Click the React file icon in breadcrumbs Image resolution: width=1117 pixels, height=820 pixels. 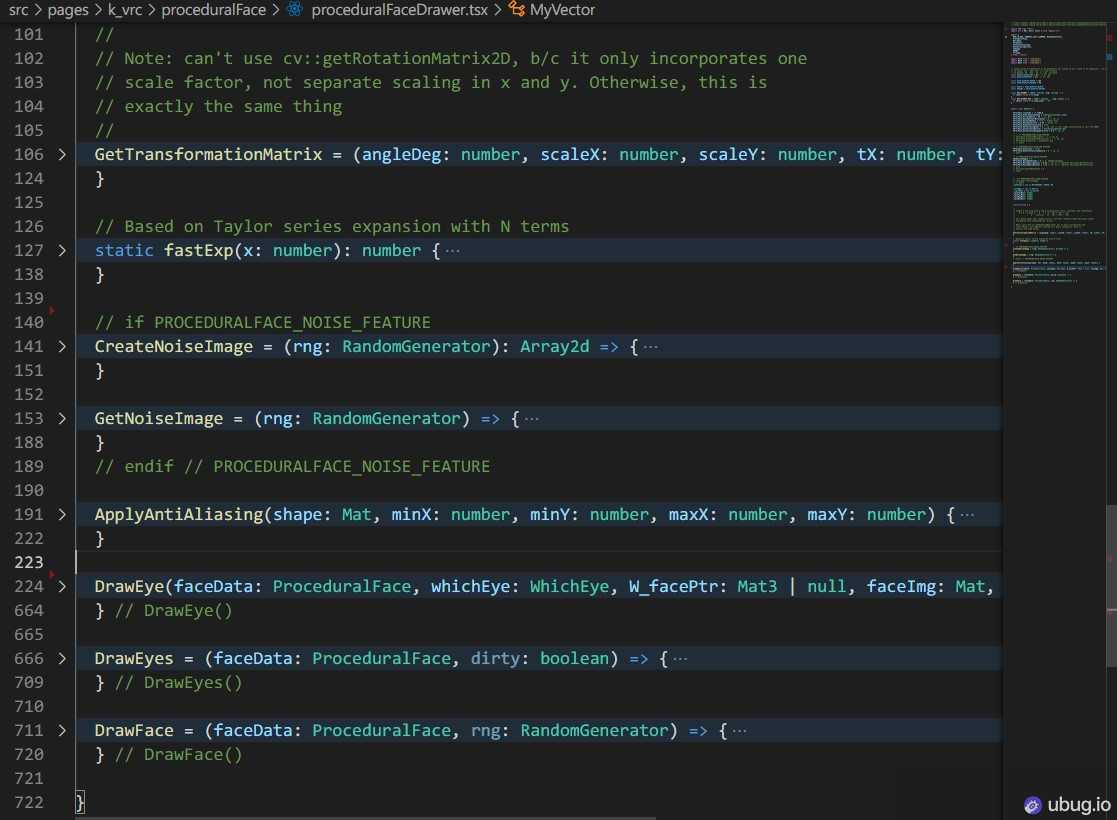click(294, 10)
